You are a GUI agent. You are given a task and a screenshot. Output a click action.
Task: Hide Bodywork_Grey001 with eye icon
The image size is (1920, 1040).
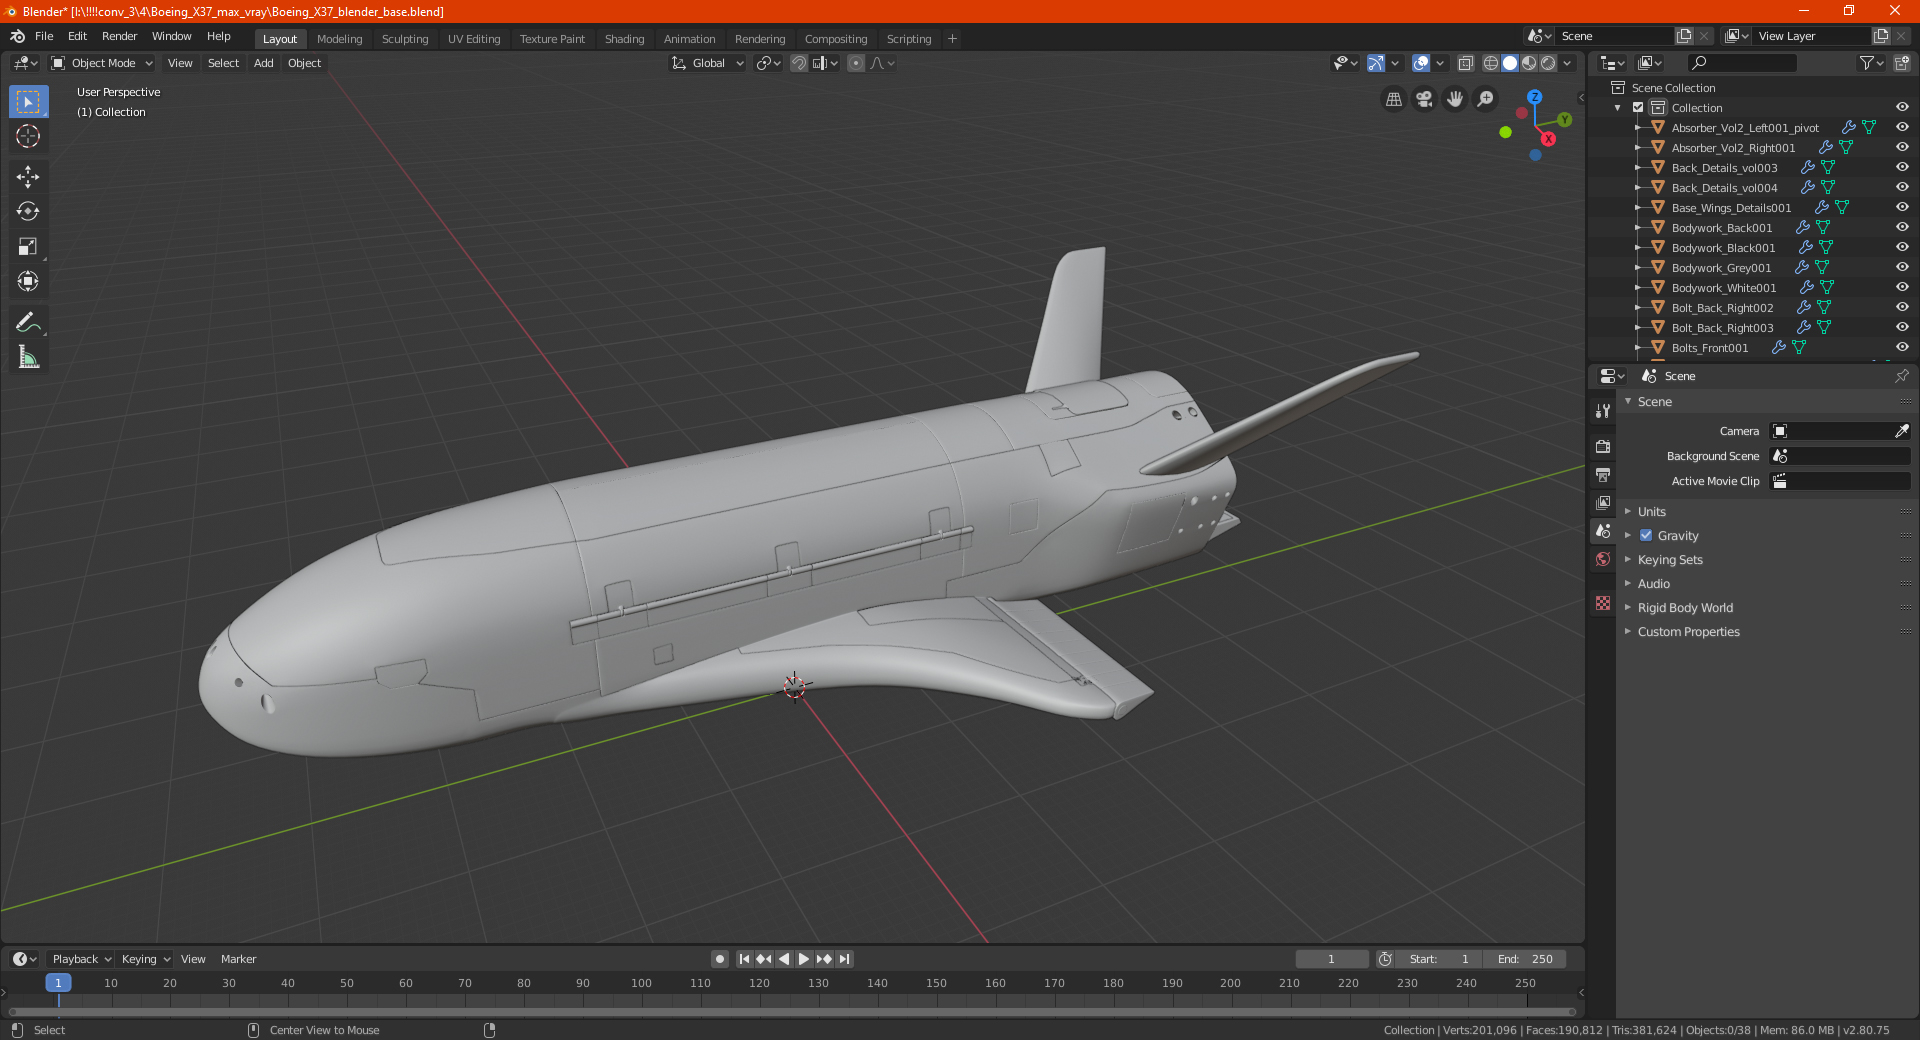coord(1902,268)
